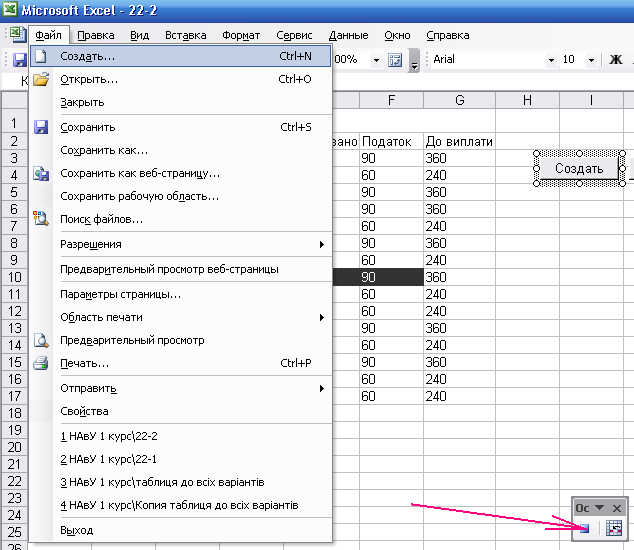Open the Окно menu
Screen dimensions: 634x550
[397, 35]
